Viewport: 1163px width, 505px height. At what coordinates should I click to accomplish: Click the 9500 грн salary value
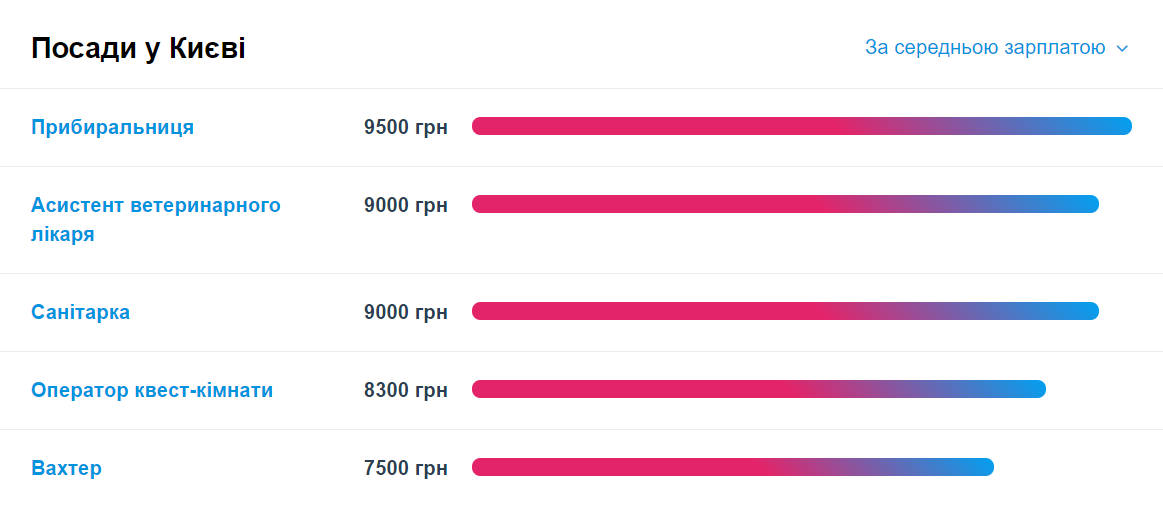pos(406,128)
